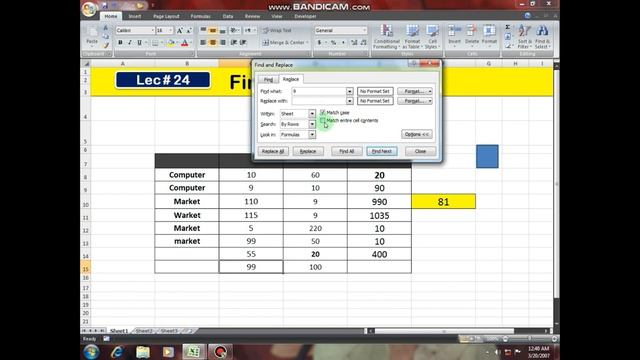
Task: Select the Replace tab in dialog
Action: (291, 79)
